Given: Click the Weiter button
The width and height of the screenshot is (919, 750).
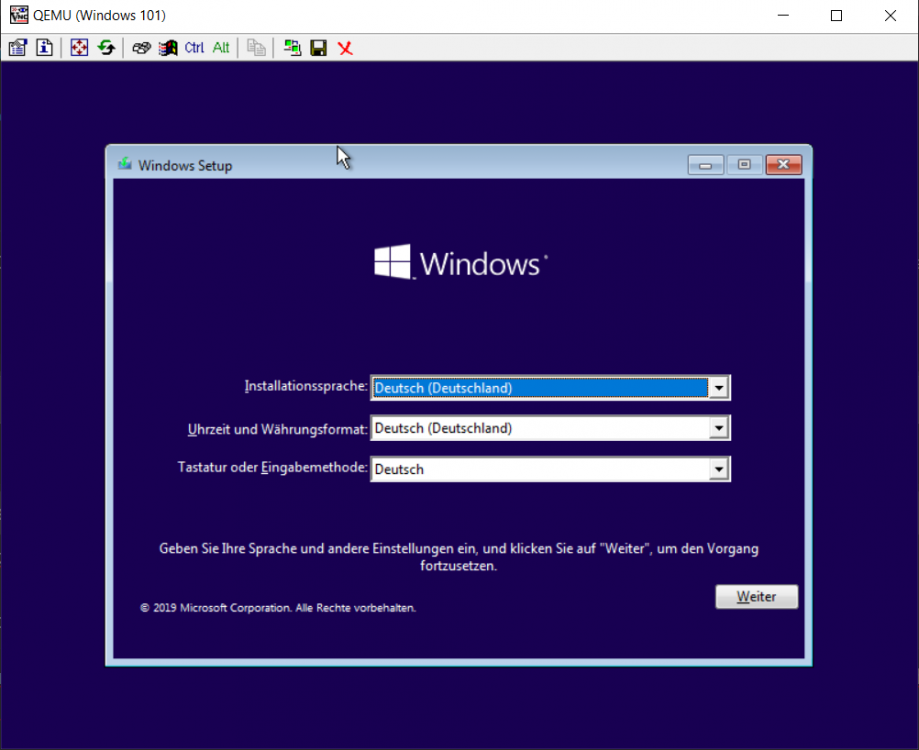Looking at the screenshot, I should pyautogui.click(x=757, y=596).
